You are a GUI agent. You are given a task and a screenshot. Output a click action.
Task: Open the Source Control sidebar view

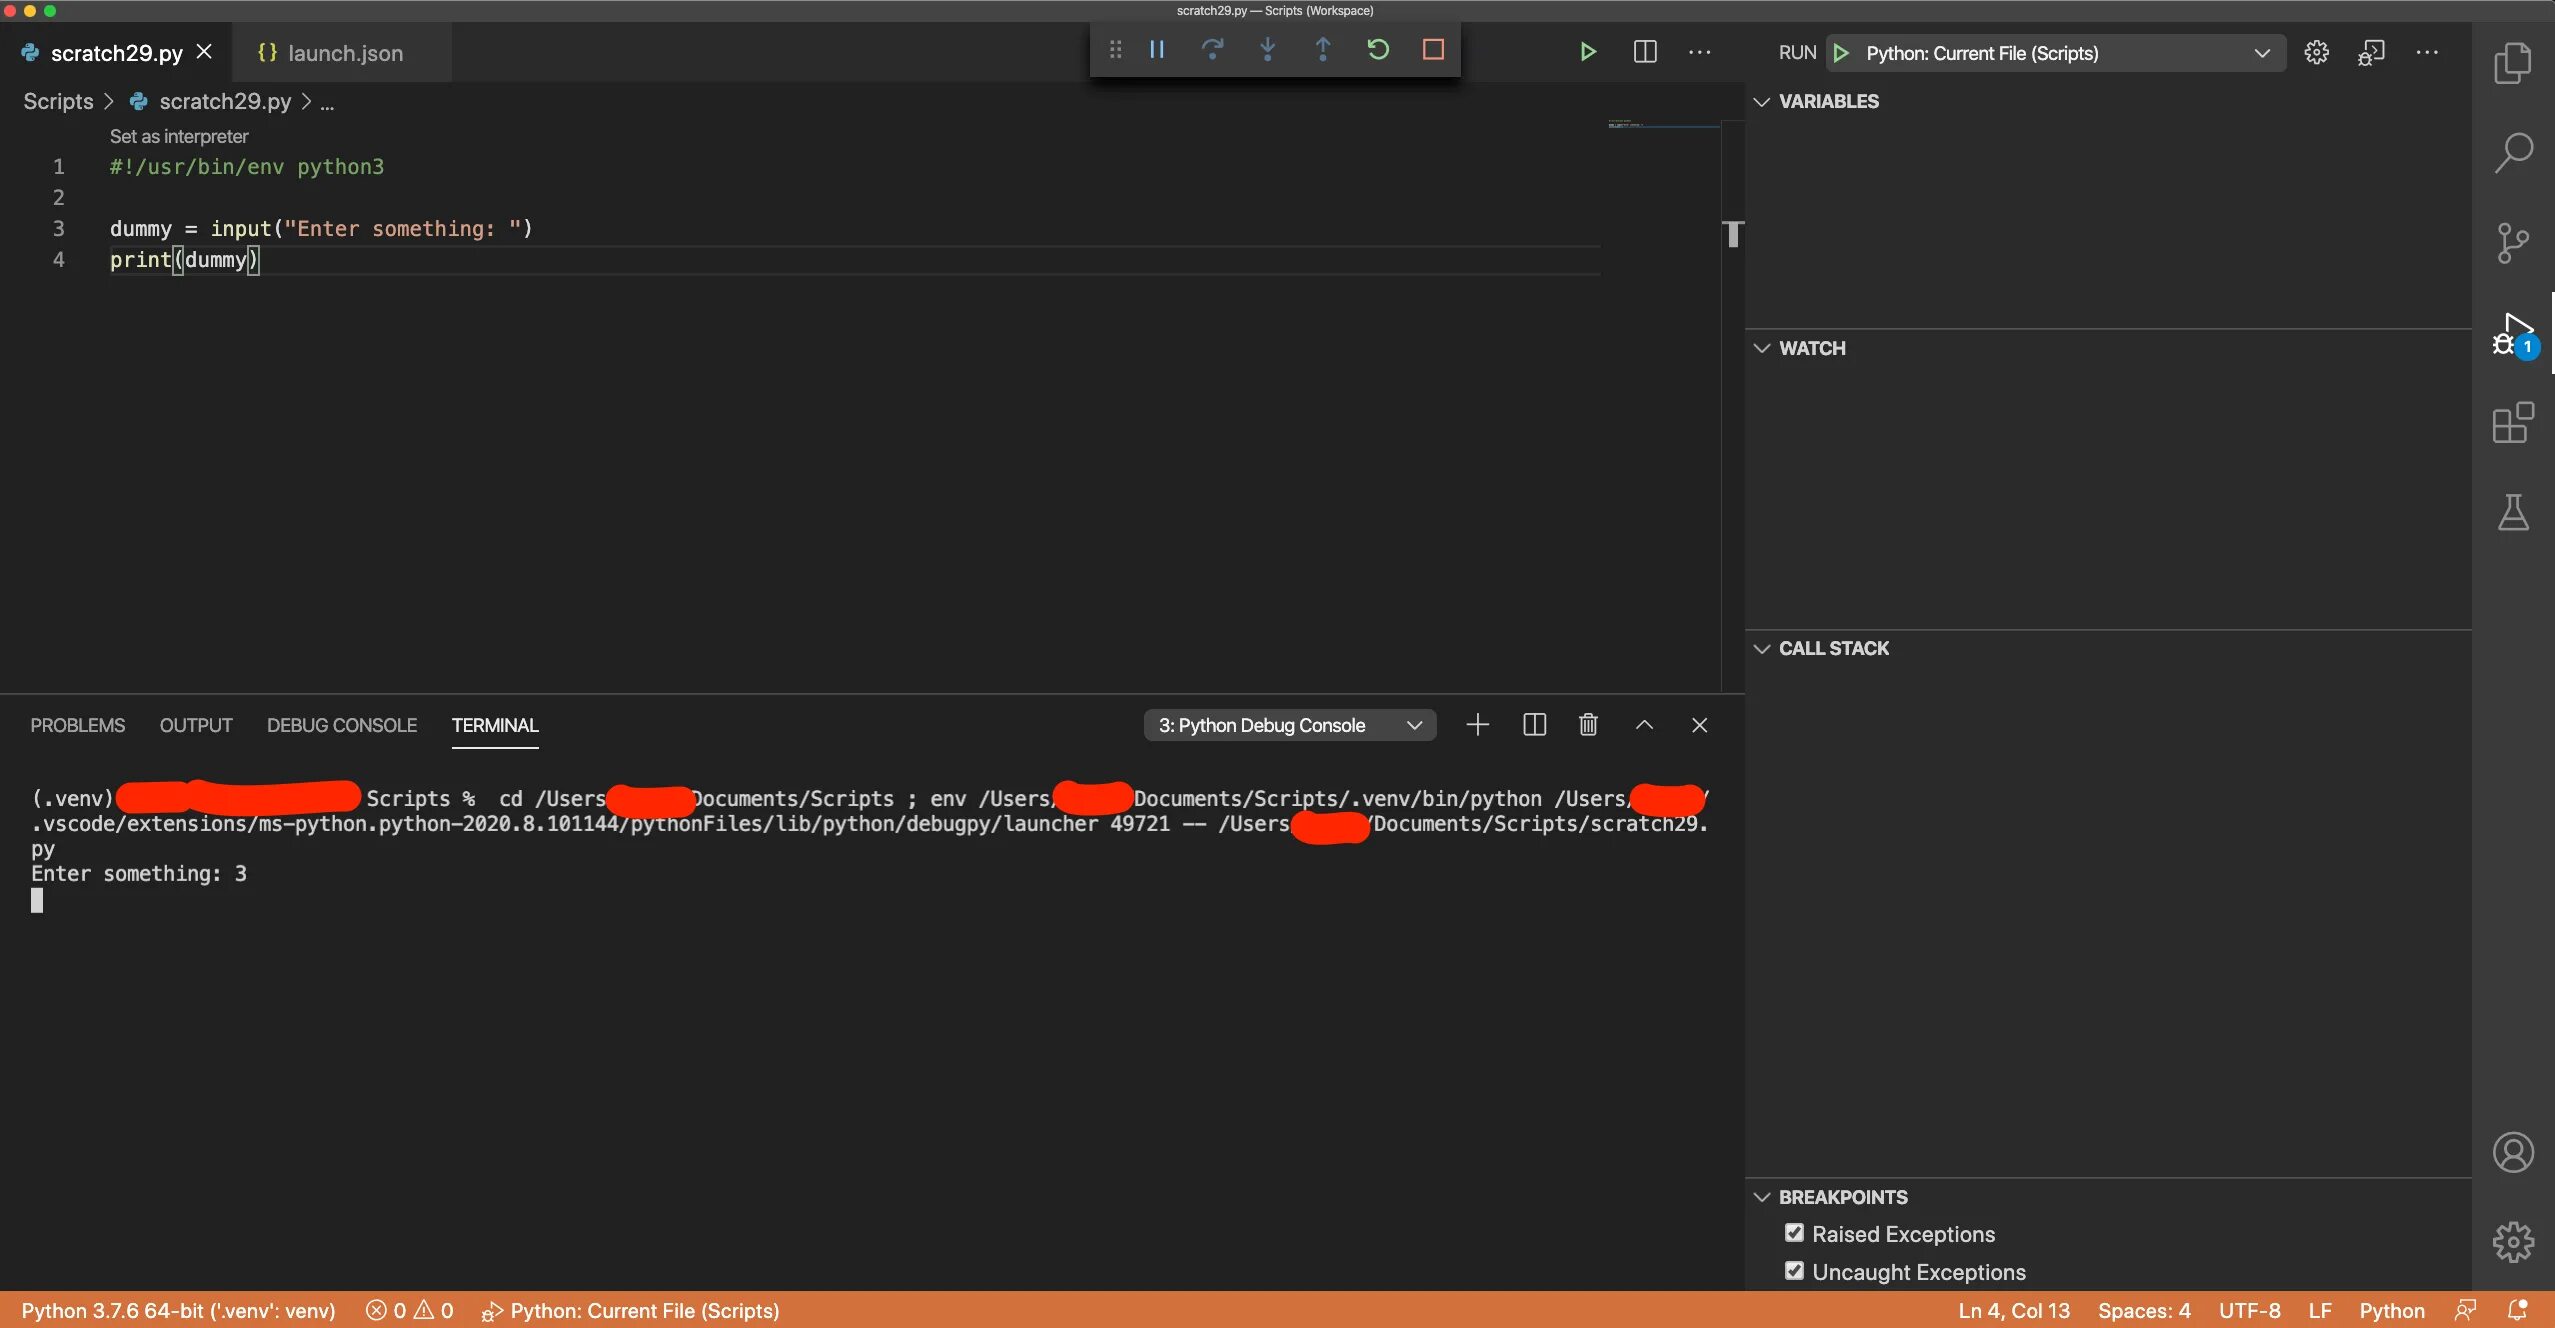click(2512, 243)
